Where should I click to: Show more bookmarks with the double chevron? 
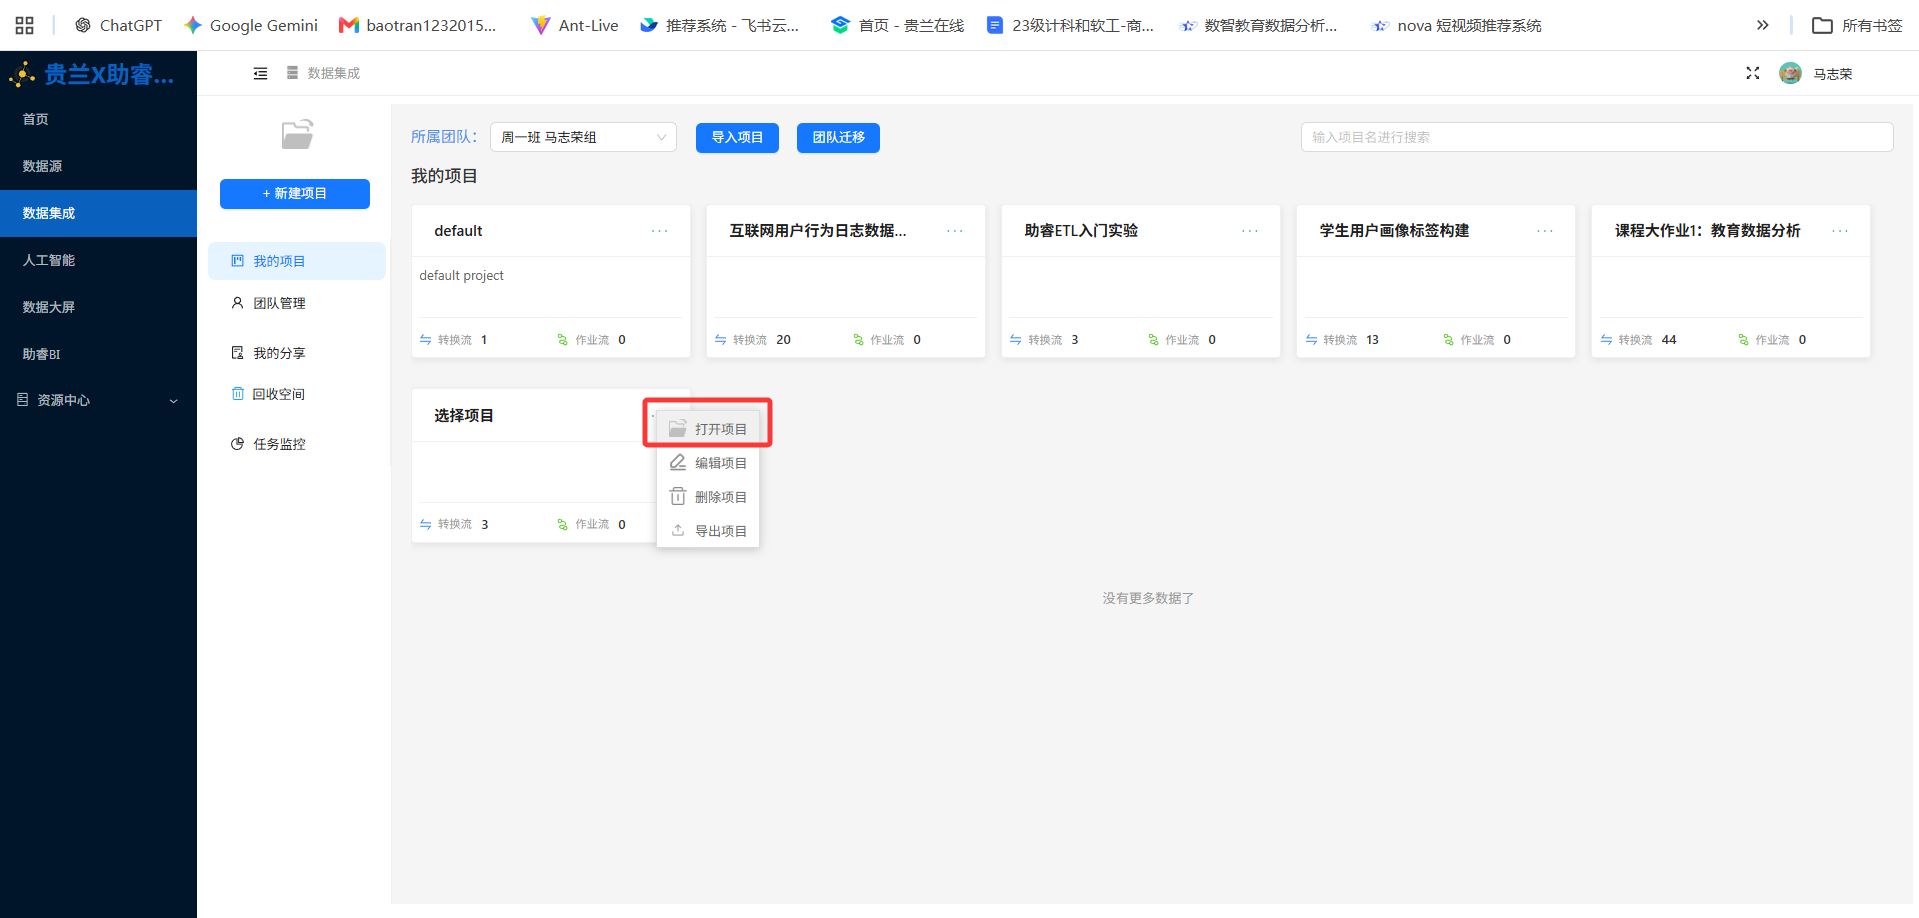tap(1763, 25)
